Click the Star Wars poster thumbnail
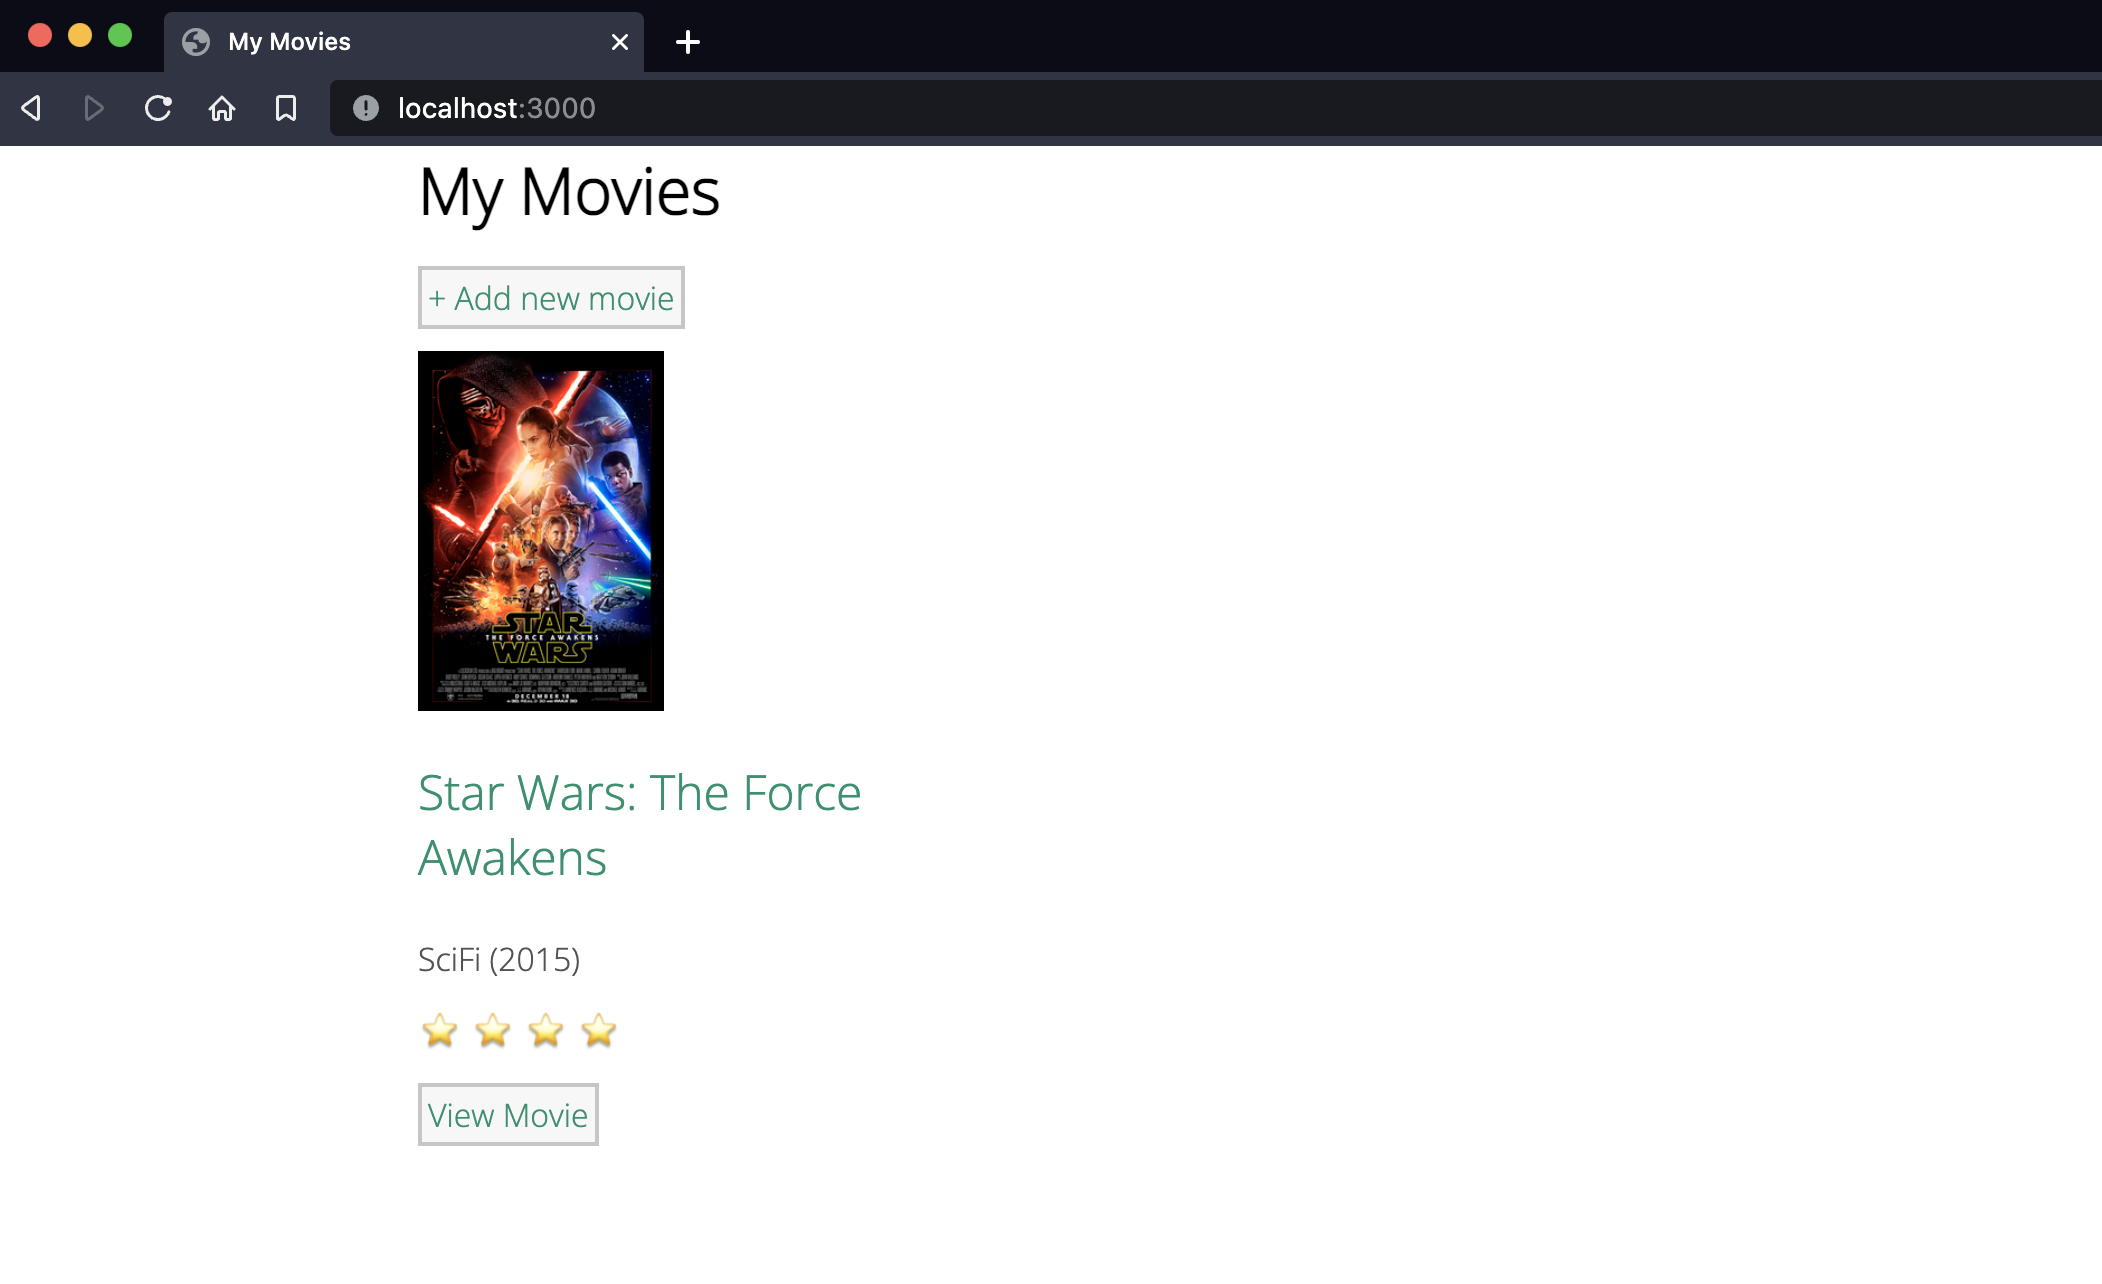Viewport: 2102px width, 1284px height. coord(541,531)
